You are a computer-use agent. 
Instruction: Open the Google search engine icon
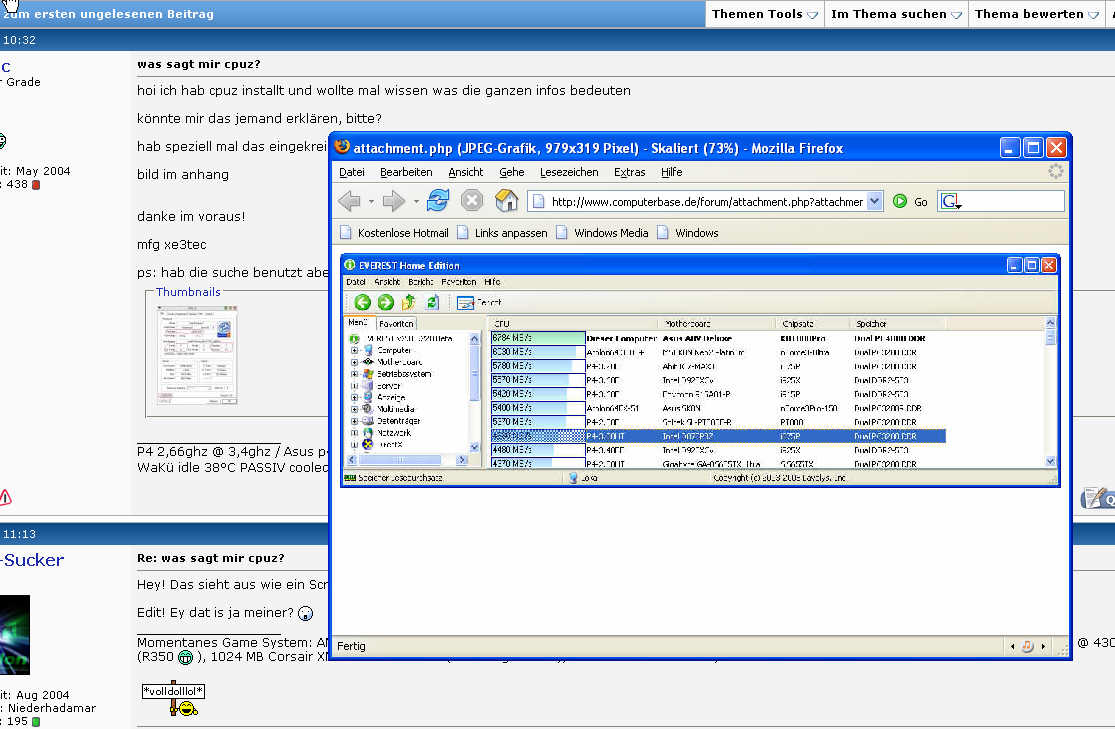coord(951,202)
